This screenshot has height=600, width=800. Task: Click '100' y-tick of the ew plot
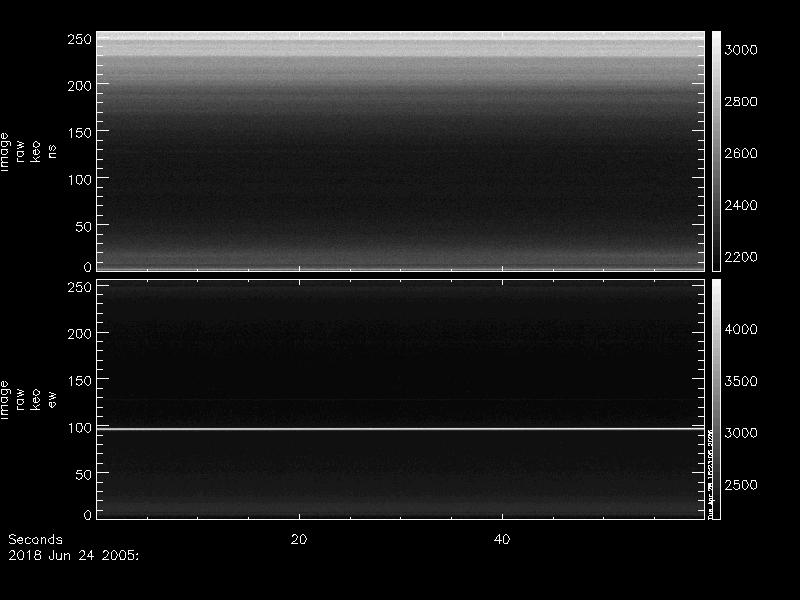(80, 428)
